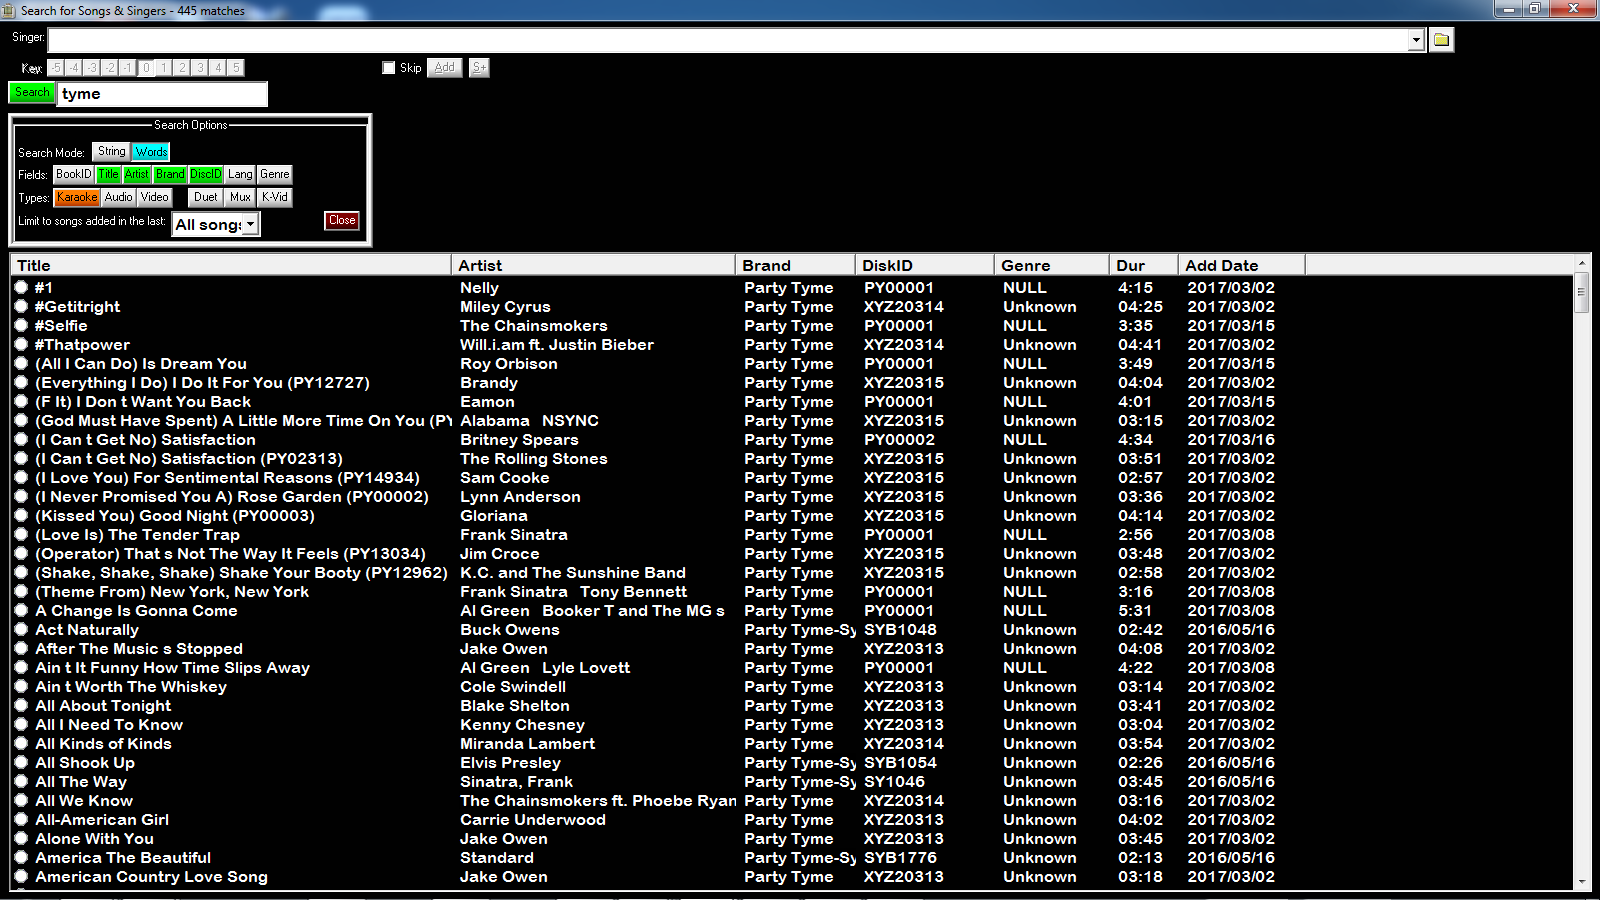The height and width of the screenshot is (900, 1600).
Task: Set the key change to 4
Action: coord(218,68)
